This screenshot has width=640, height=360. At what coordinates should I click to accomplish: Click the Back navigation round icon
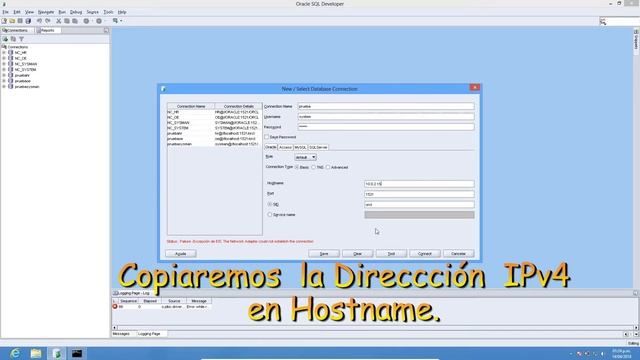point(86,21)
